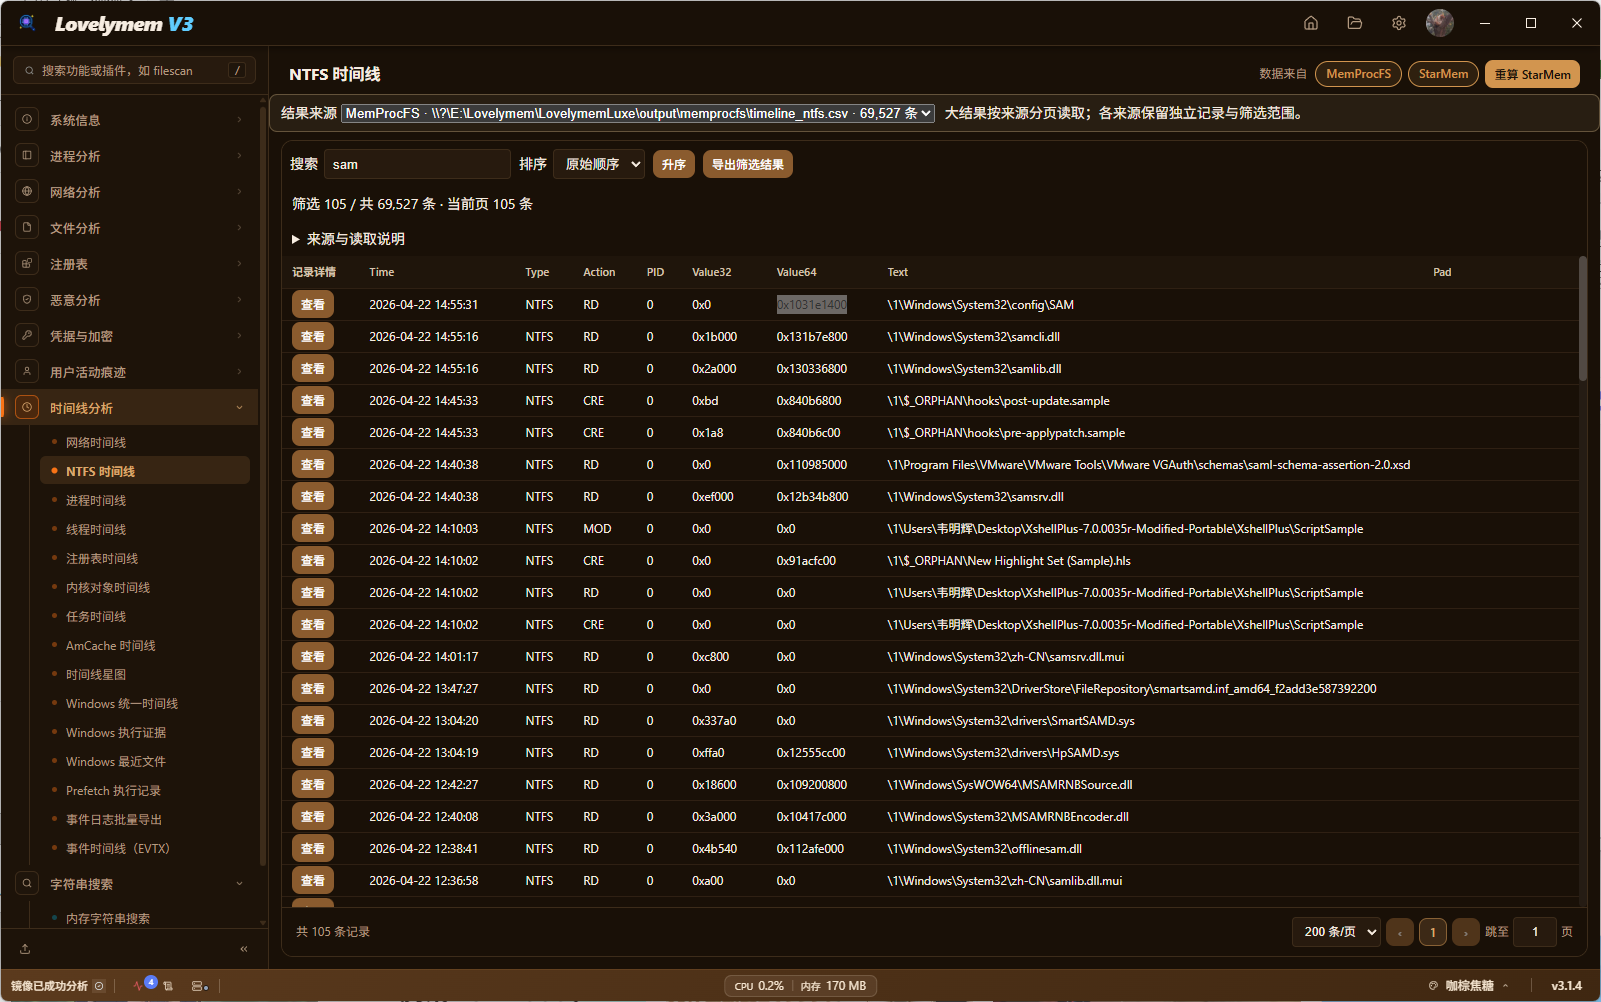Collapse the 时间线分析 section chevron
The image size is (1601, 1002).
(240, 408)
